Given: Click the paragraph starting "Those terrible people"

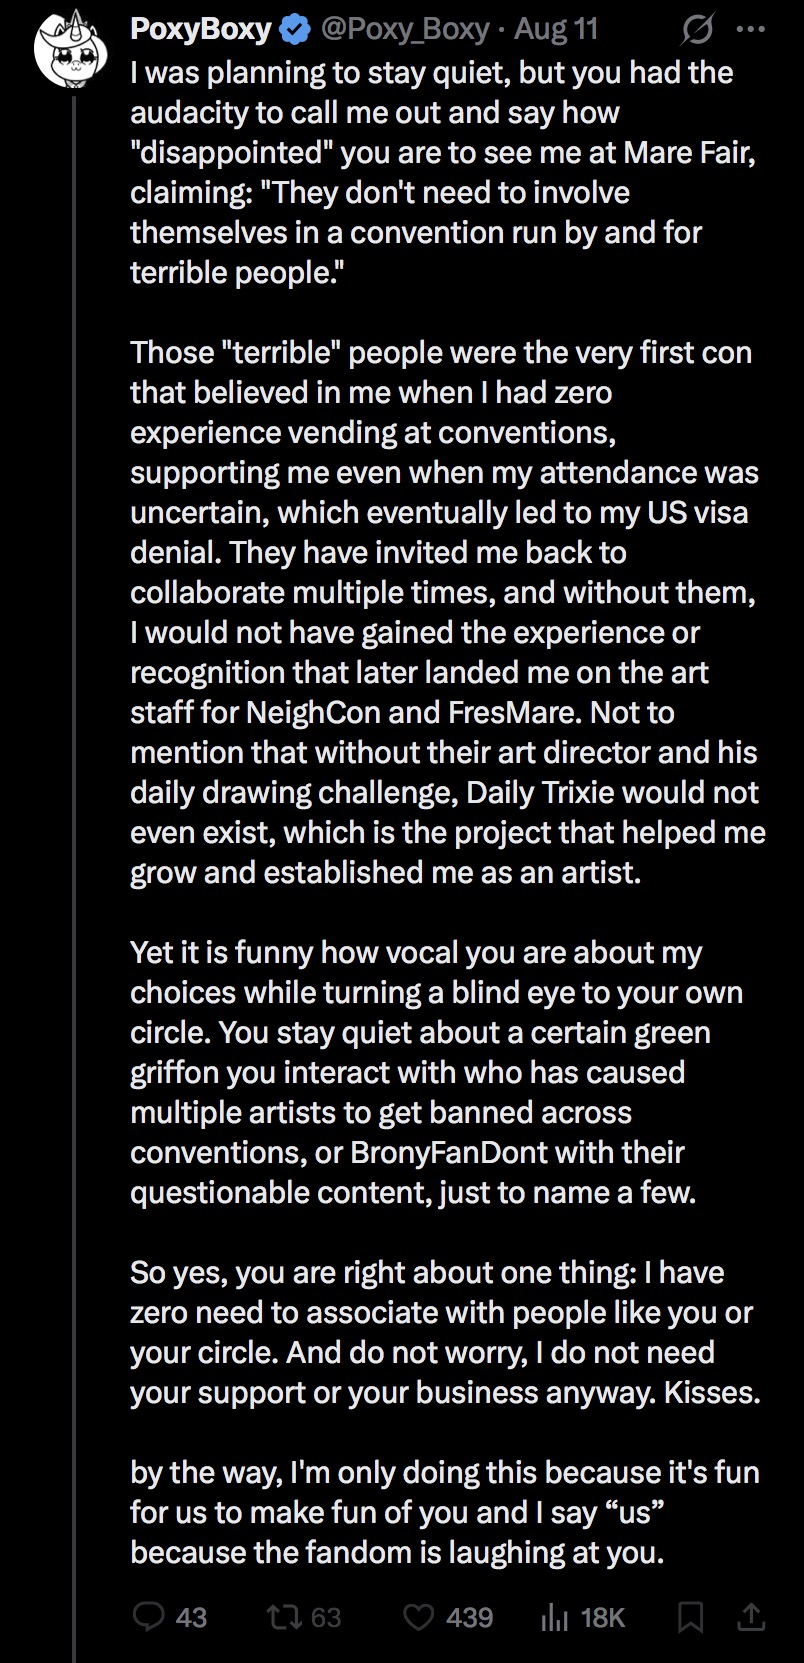Looking at the screenshot, I should click(447, 612).
